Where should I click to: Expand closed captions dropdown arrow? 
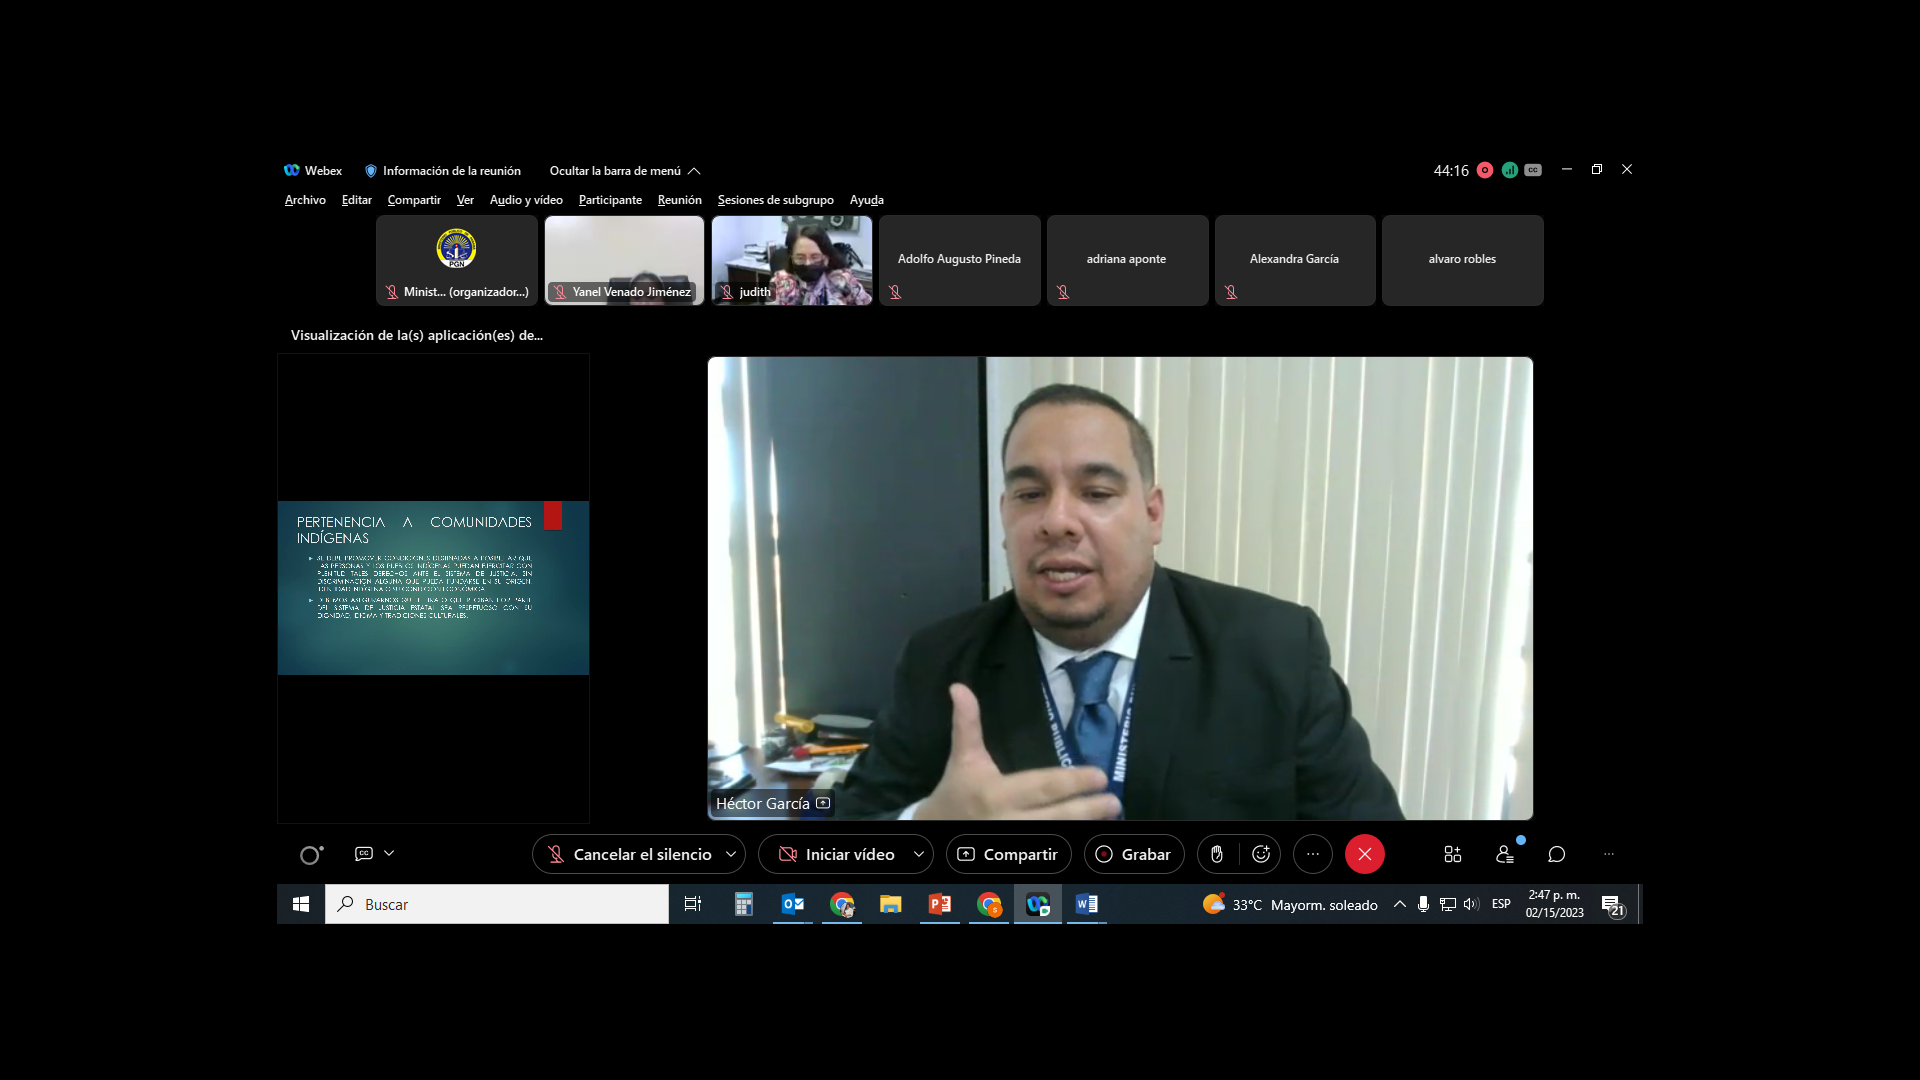pos(389,853)
